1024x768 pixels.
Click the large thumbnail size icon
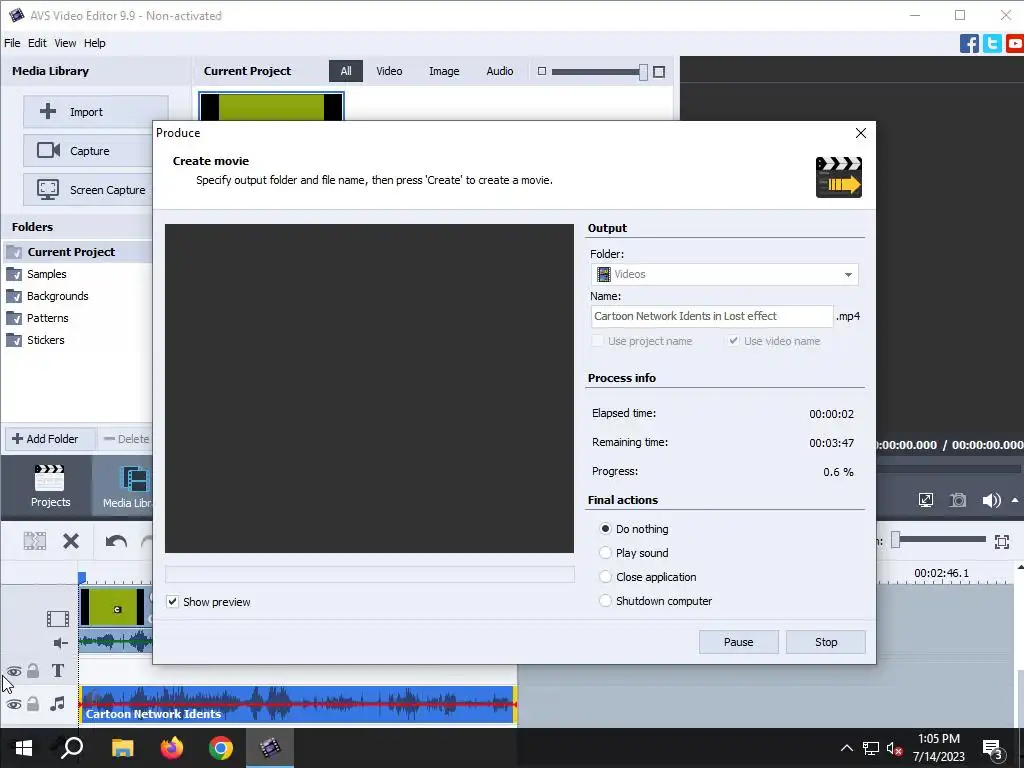[x=659, y=71]
